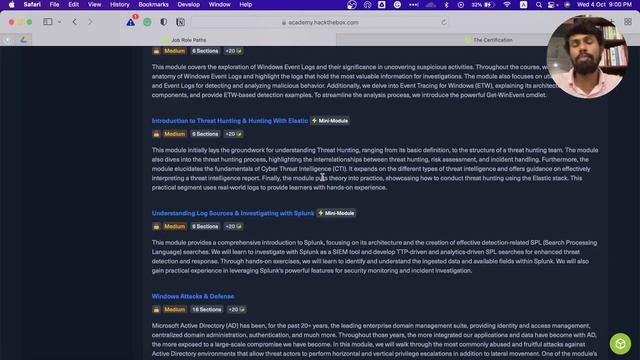Click the +20 reward badge under Splunk module
Viewport: 640px width, 360px height.
tap(233, 227)
